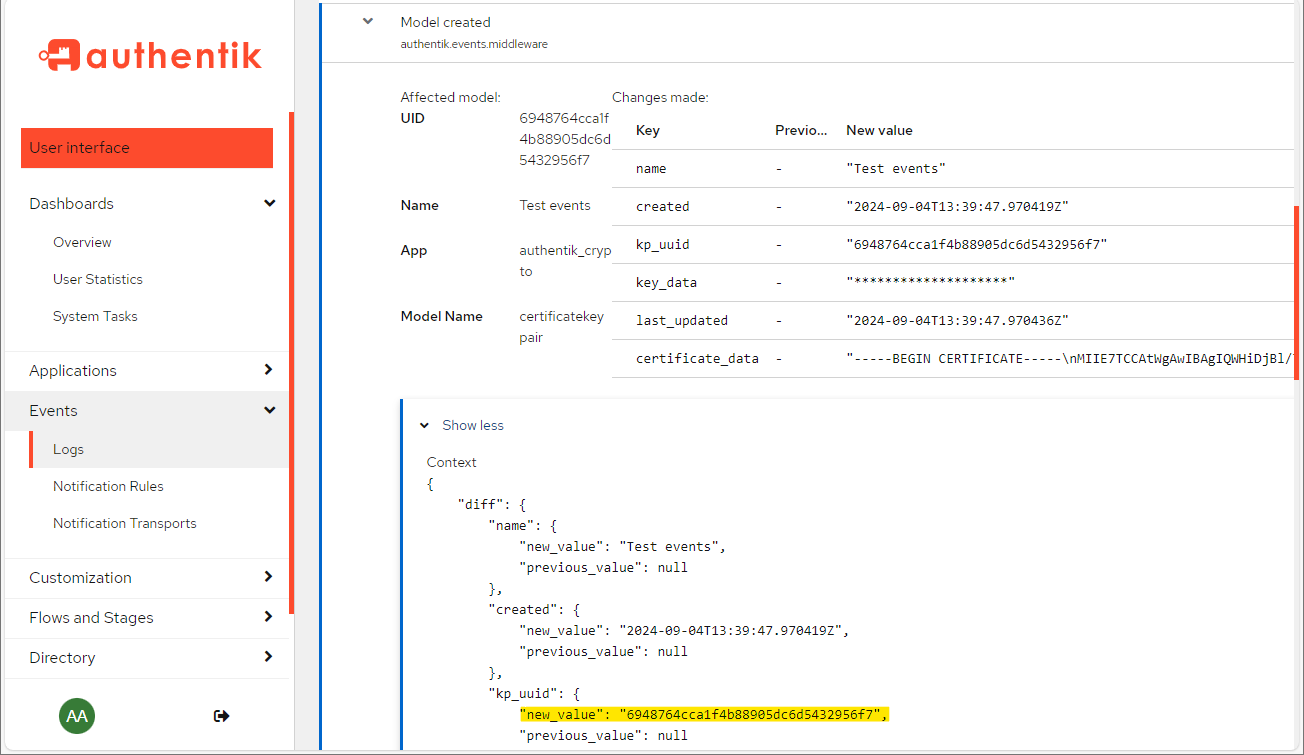
Task: Click the New value column header
Action: 879,130
